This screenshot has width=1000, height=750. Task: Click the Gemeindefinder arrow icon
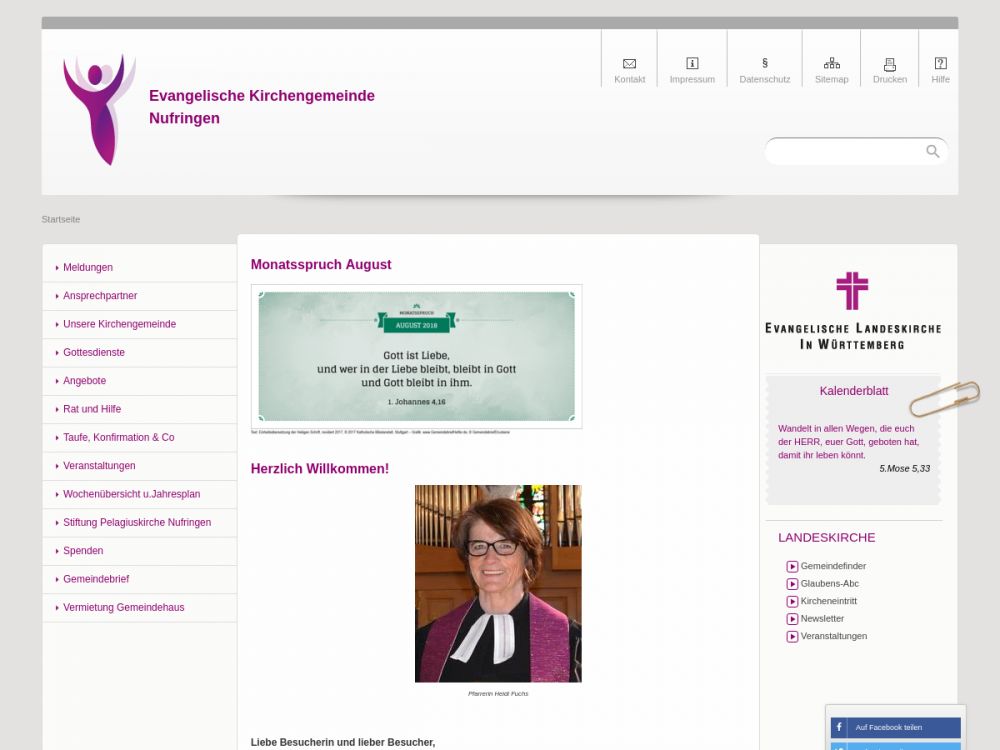click(x=792, y=567)
